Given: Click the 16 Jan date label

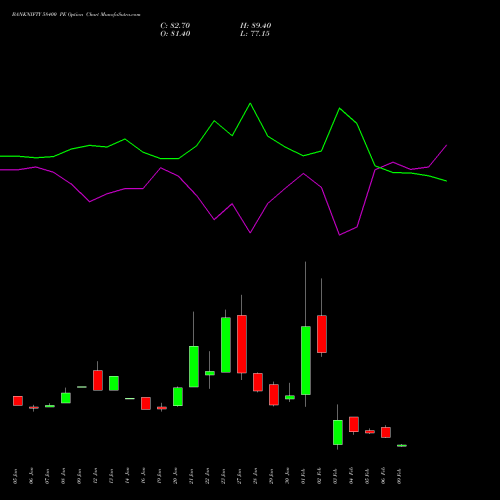Looking at the screenshot, I should tap(143, 476).
